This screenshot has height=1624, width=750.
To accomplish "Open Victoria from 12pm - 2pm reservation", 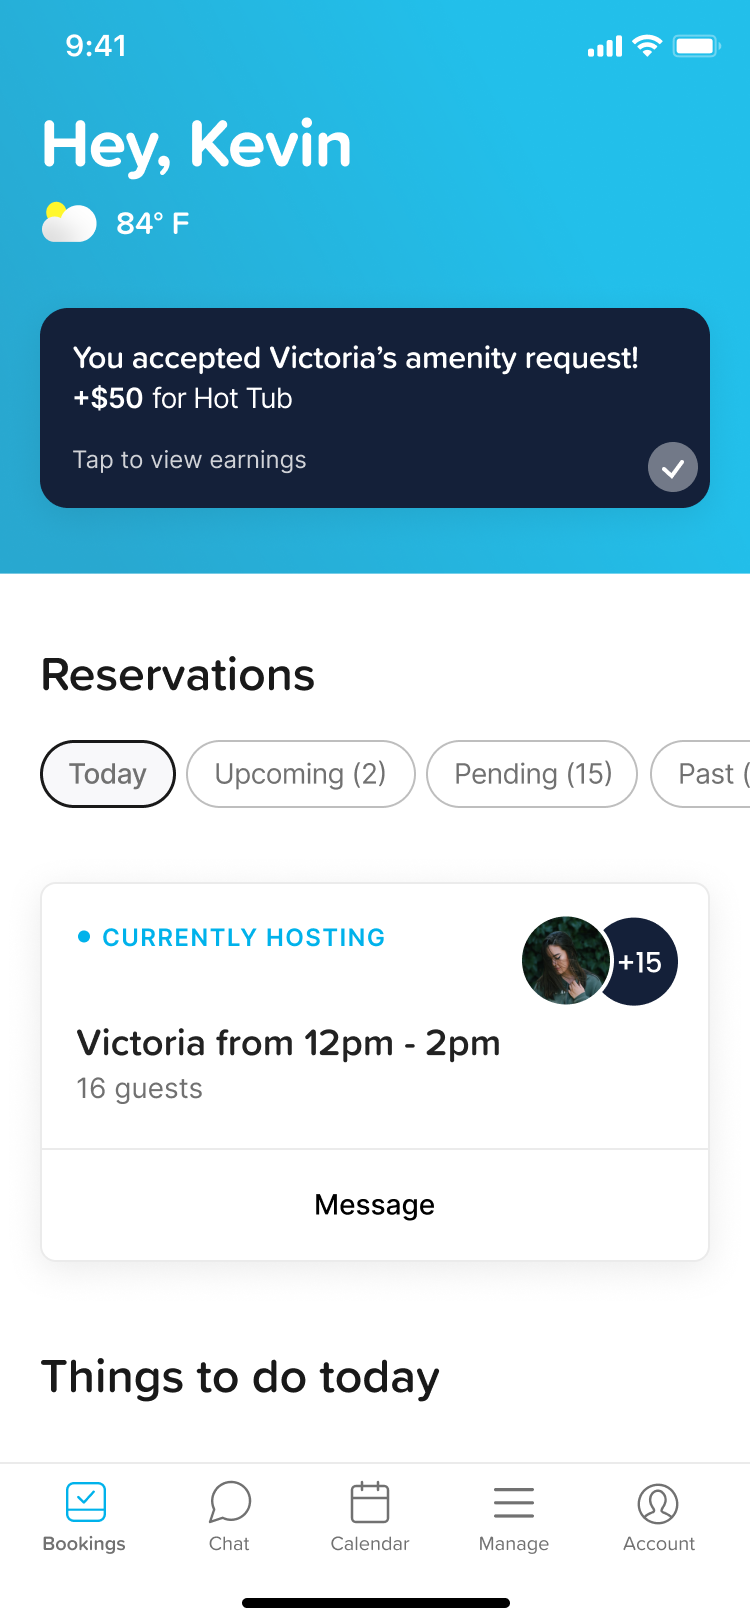I will click(288, 1043).
